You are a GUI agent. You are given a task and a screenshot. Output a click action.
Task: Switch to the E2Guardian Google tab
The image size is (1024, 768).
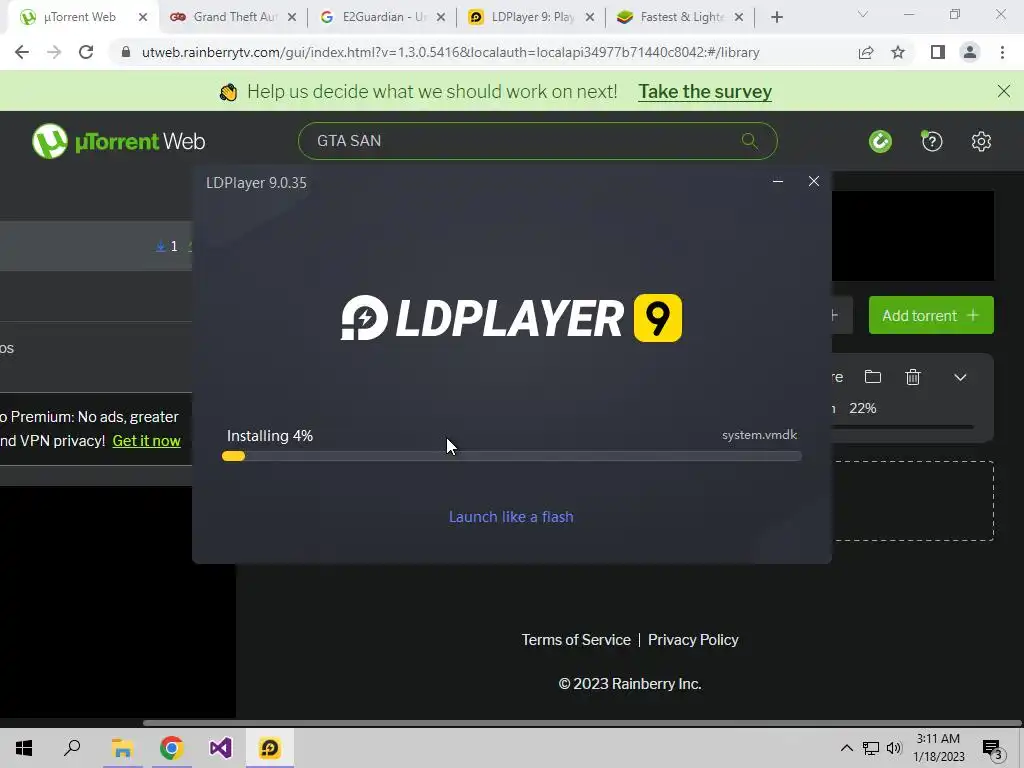click(384, 17)
